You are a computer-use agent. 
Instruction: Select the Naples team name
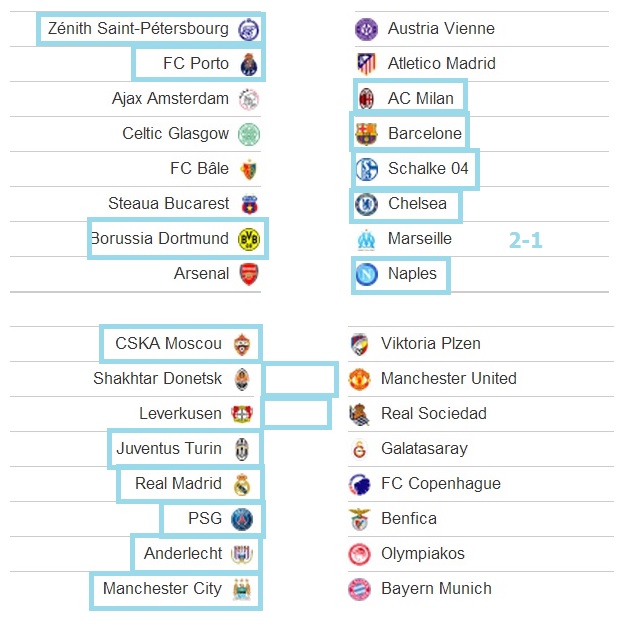click(412, 274)
